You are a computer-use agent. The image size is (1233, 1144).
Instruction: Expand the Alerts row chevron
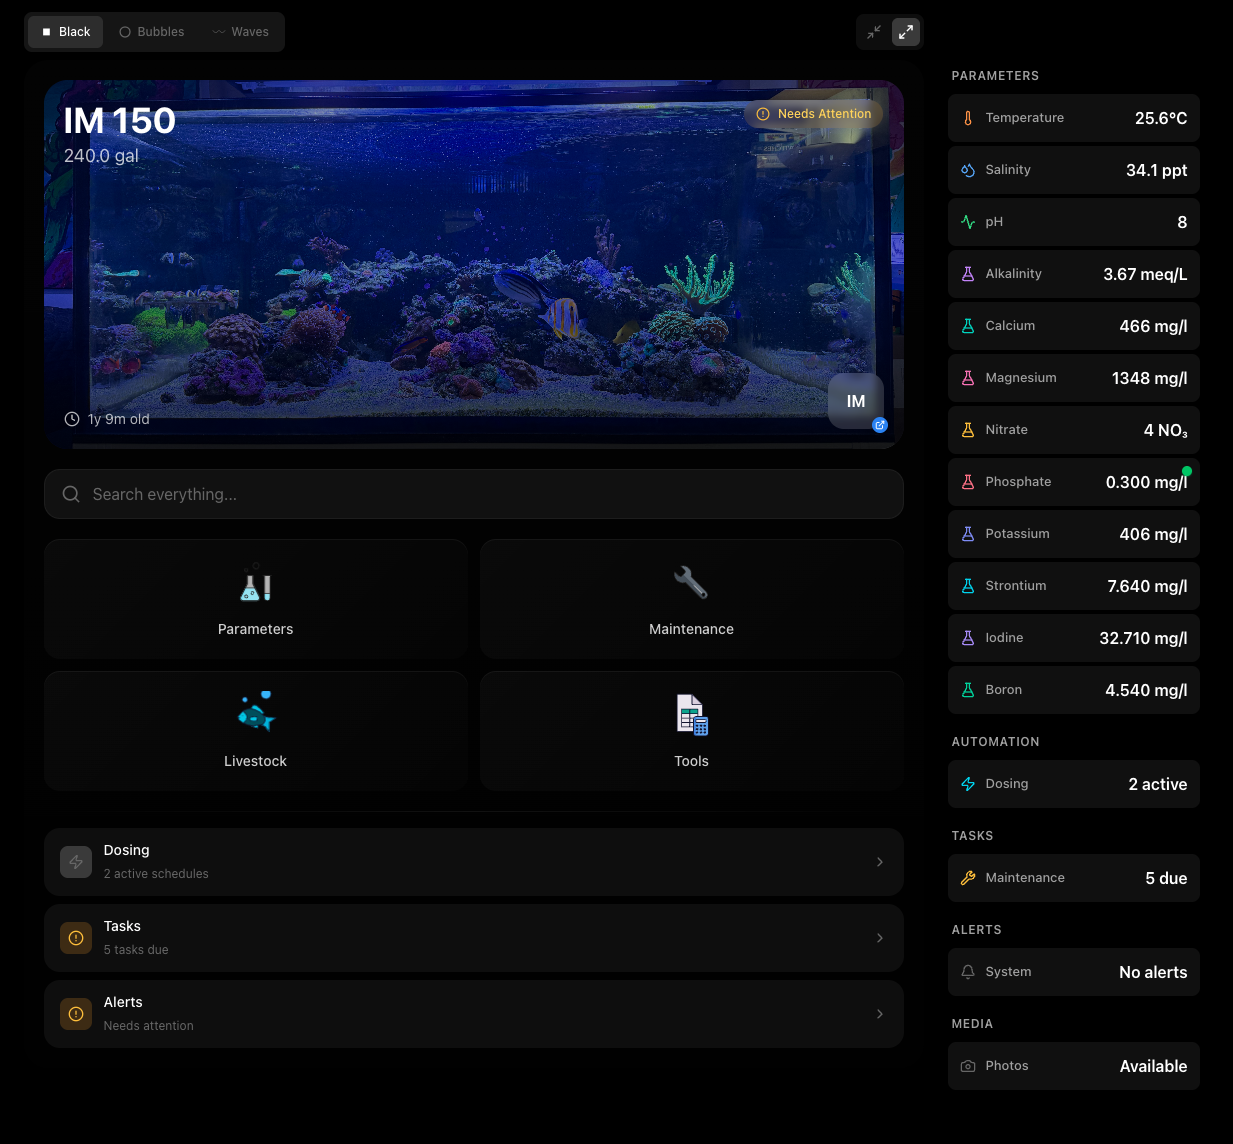coord(880,1014)
